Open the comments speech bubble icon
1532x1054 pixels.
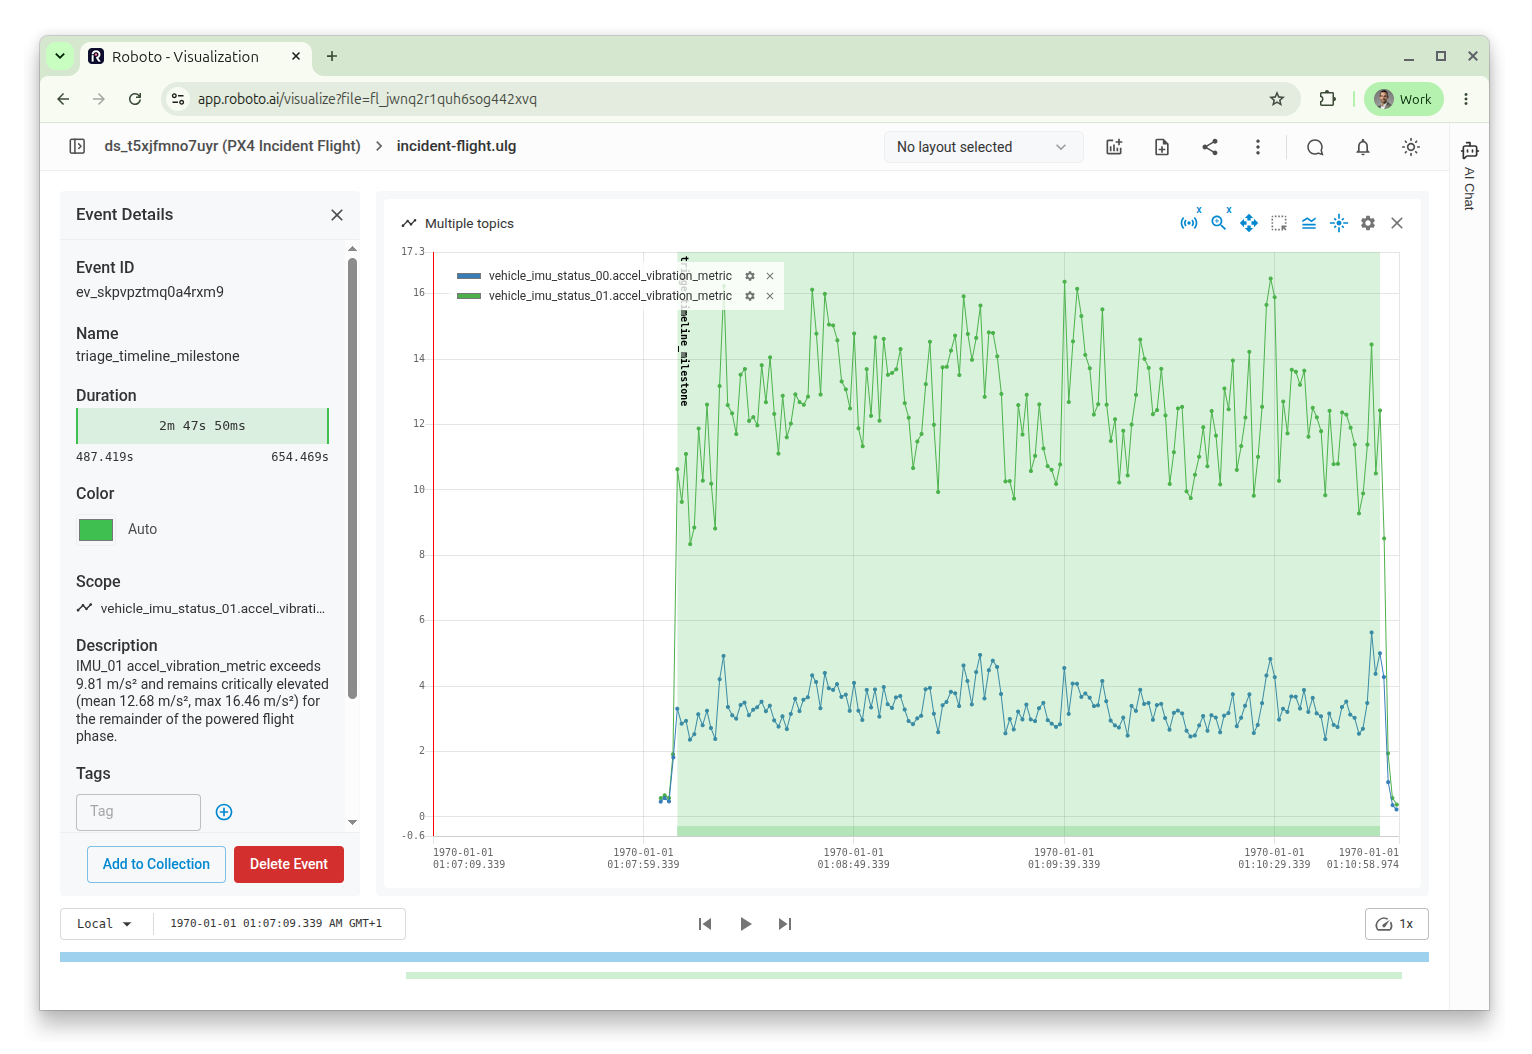[1315, 147]
